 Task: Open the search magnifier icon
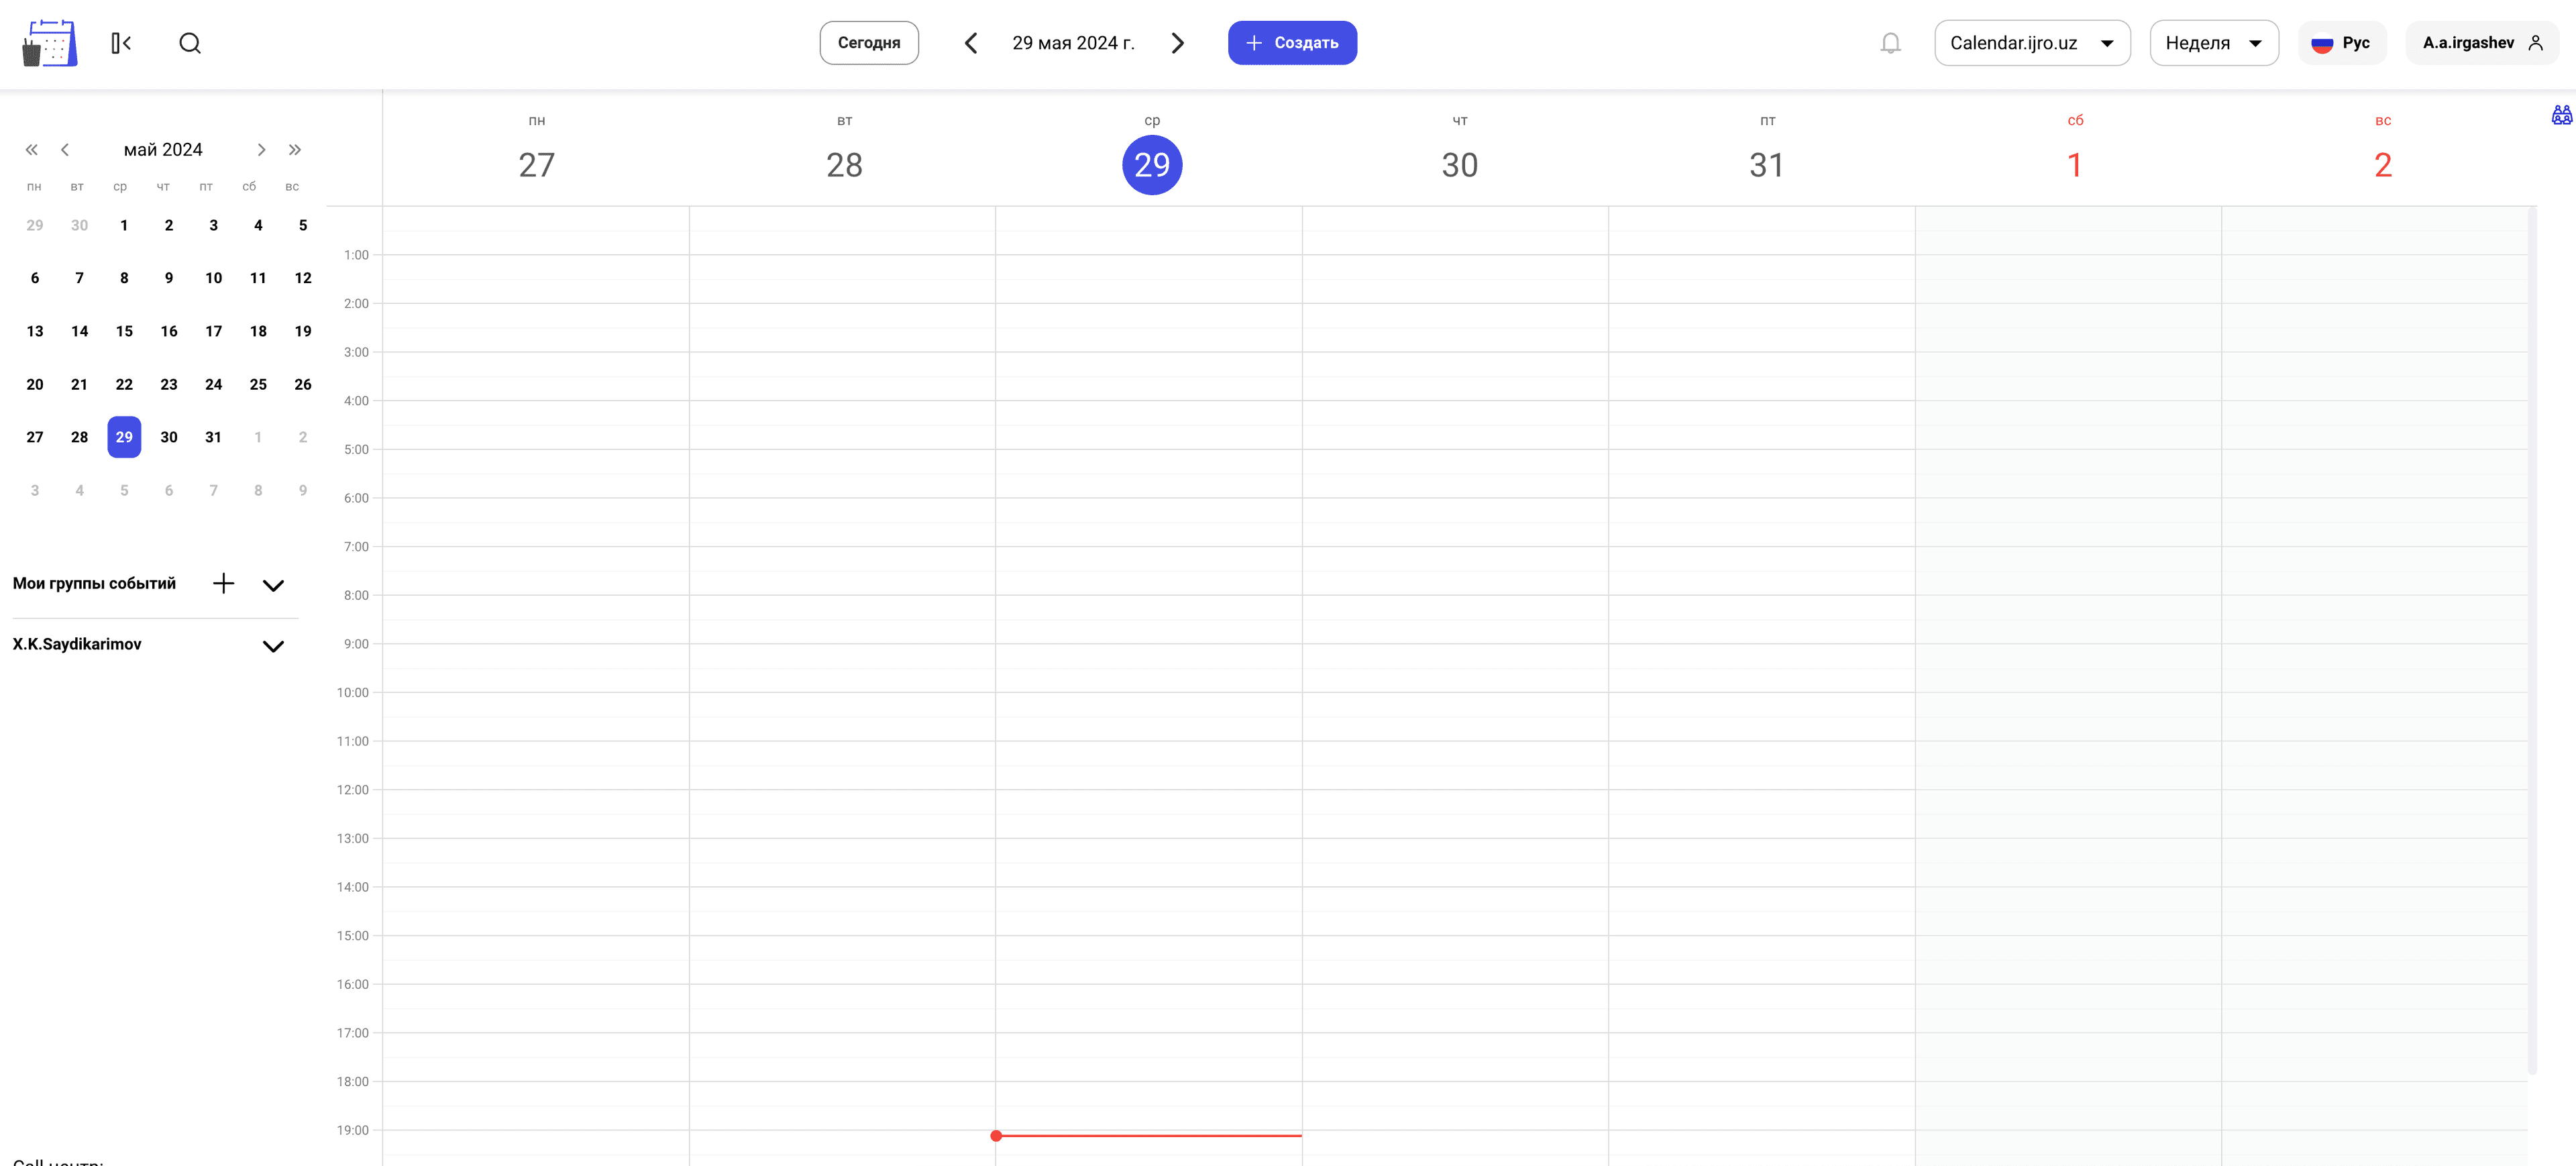tap(190, 43)
